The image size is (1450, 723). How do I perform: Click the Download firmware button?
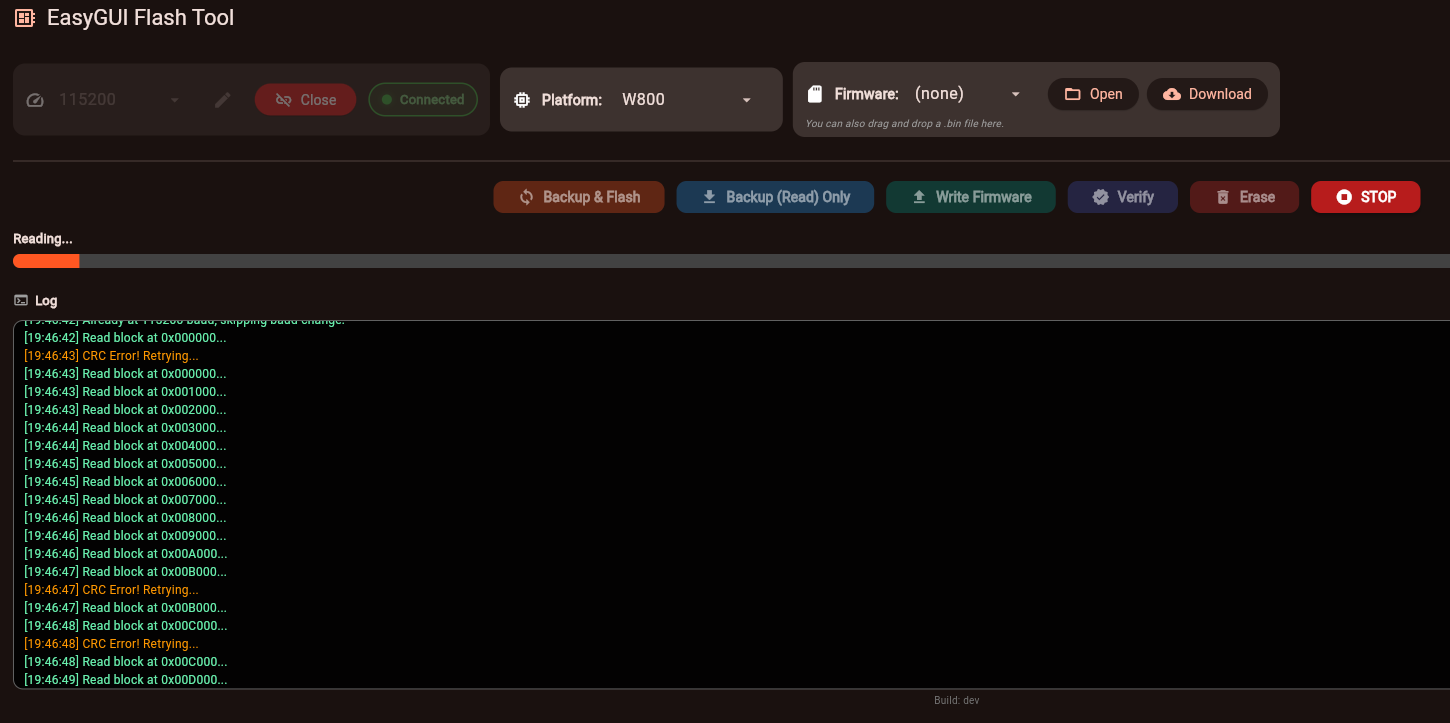point(1207,94)
